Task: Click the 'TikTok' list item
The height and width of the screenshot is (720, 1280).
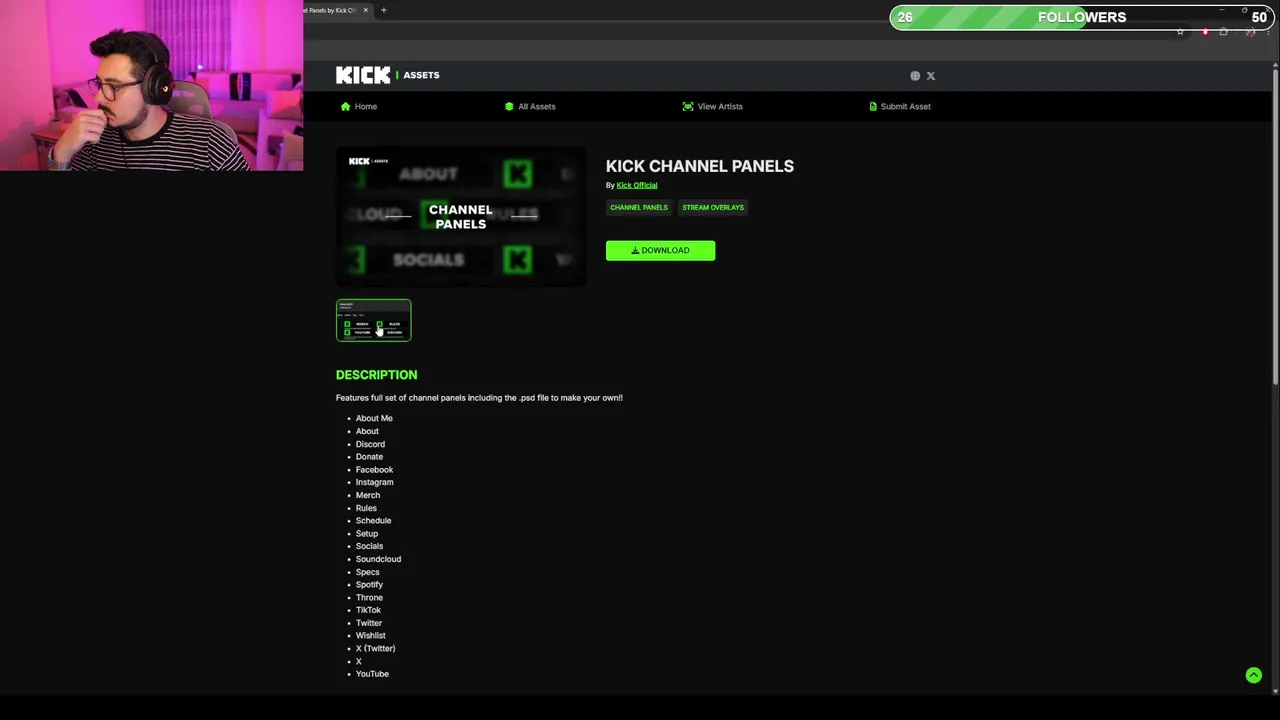Action: click(368, 610)
